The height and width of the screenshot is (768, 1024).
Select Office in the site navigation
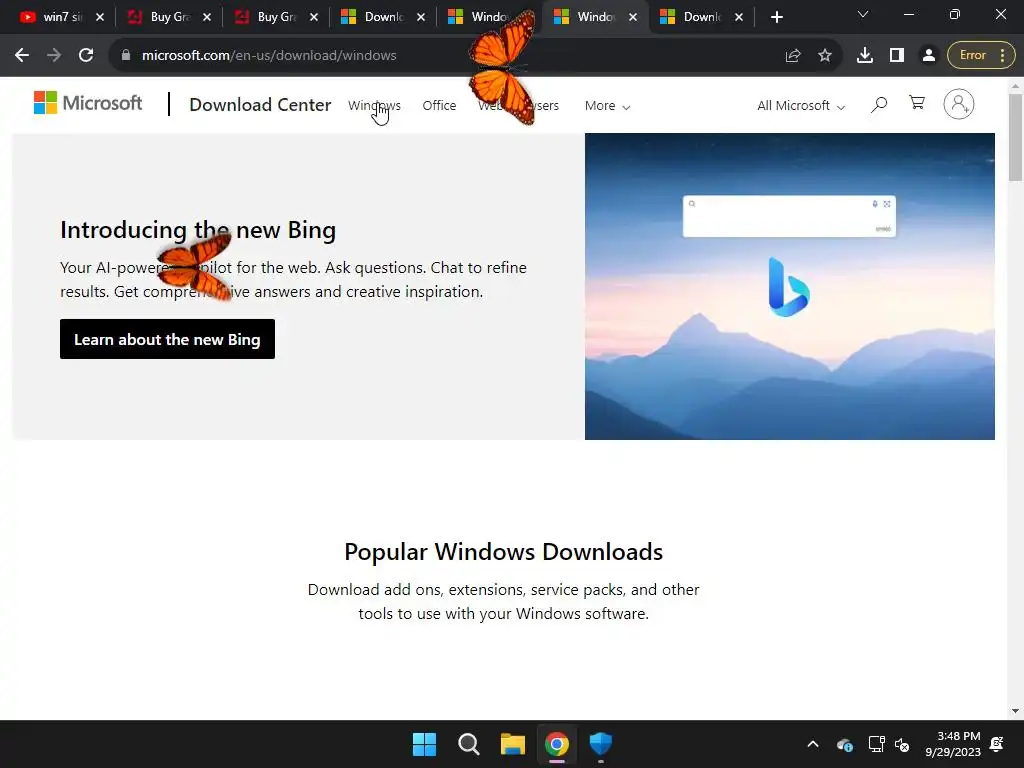tap(439, 105)
